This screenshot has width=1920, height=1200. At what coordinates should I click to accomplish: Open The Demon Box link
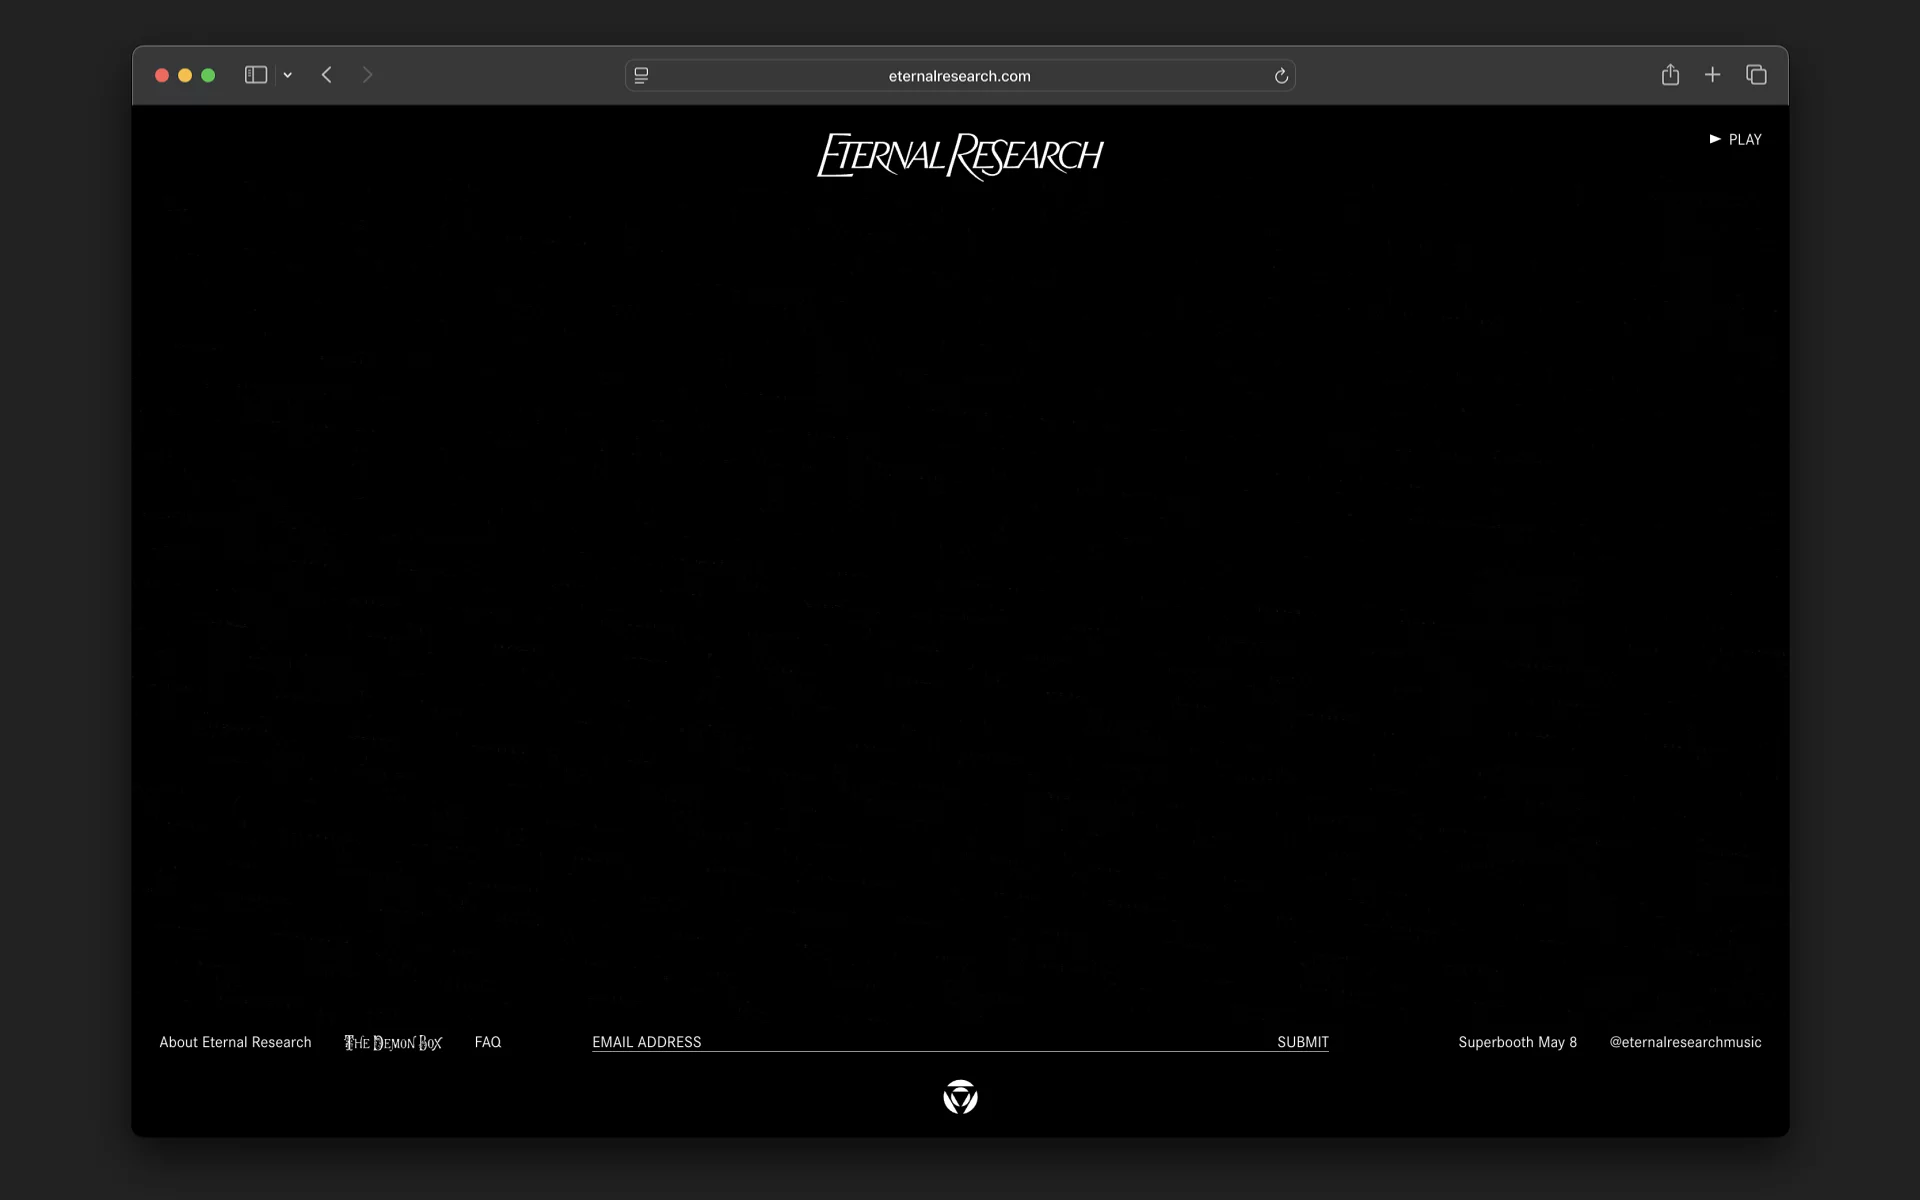[x=393, y=1042]
